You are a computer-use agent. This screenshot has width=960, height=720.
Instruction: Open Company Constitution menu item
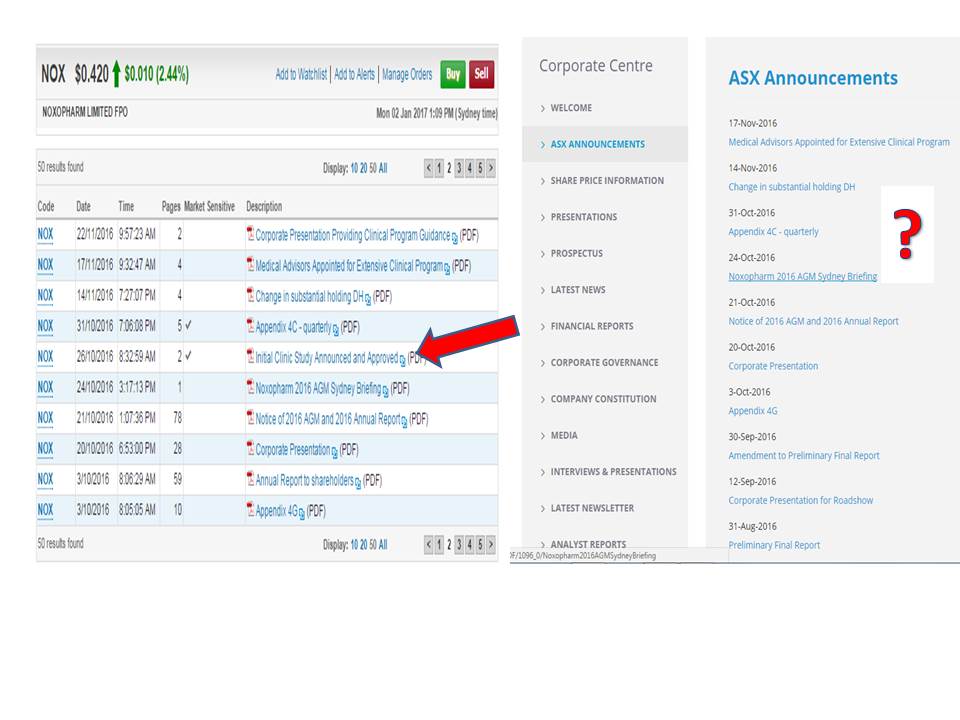coord(603,399)
